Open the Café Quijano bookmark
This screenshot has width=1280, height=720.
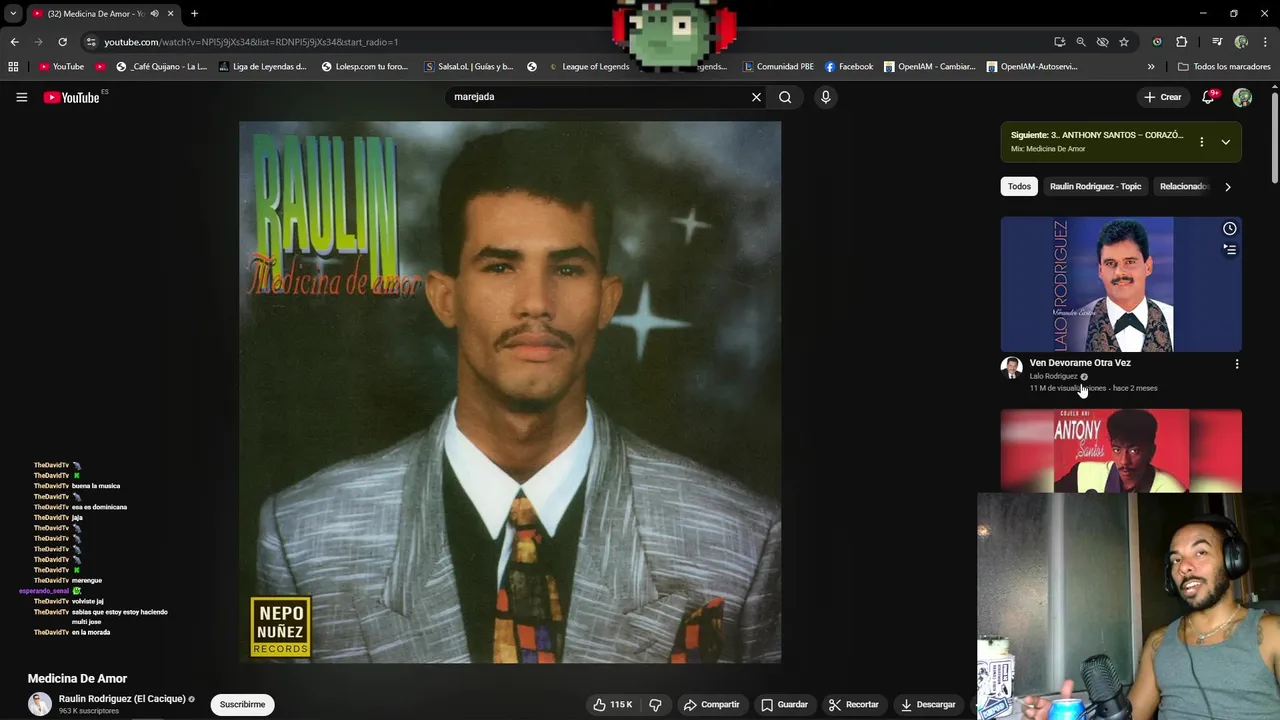161,67
